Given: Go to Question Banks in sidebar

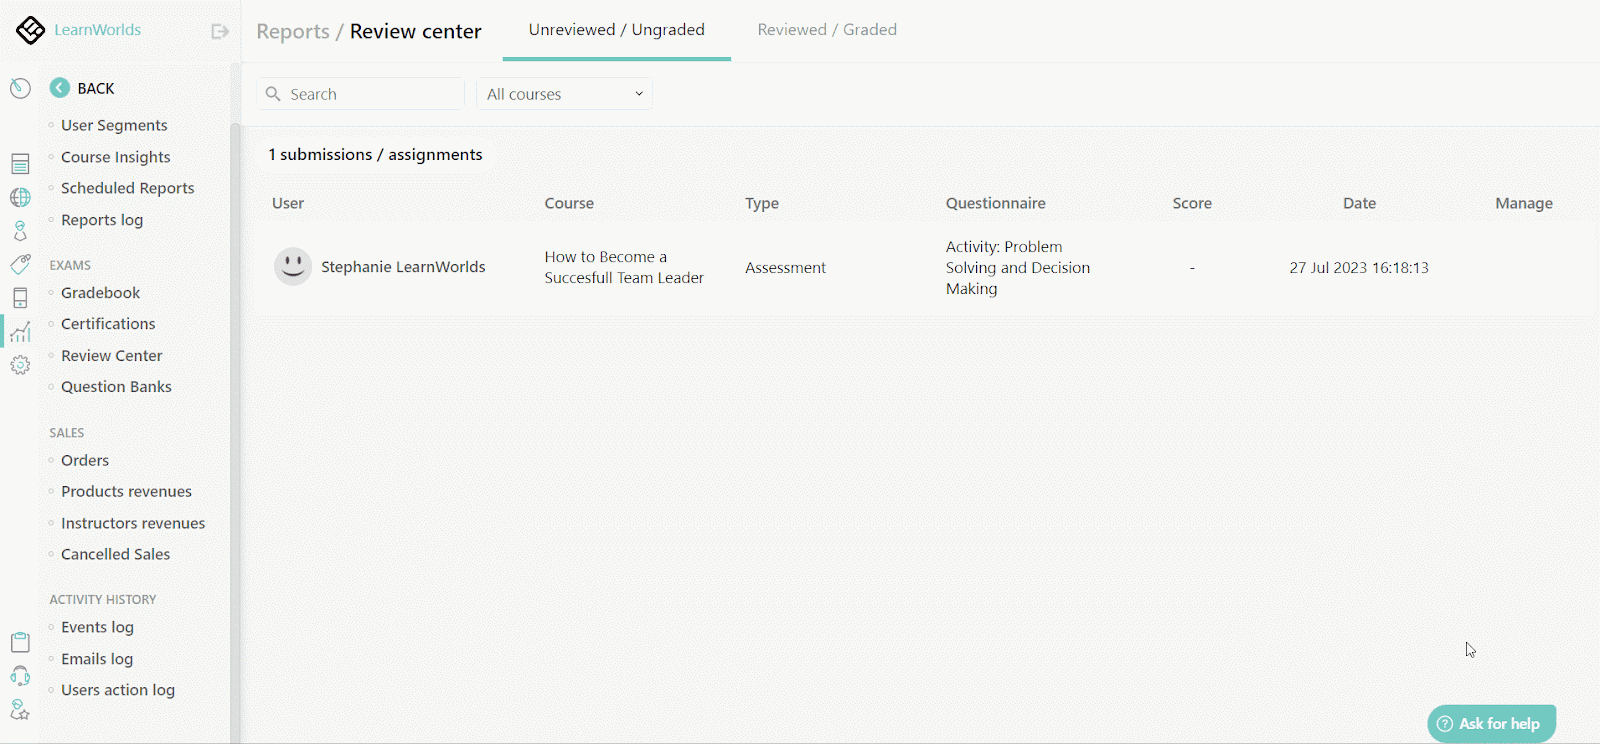Looking at the screenshot, I should coord(116,387).
